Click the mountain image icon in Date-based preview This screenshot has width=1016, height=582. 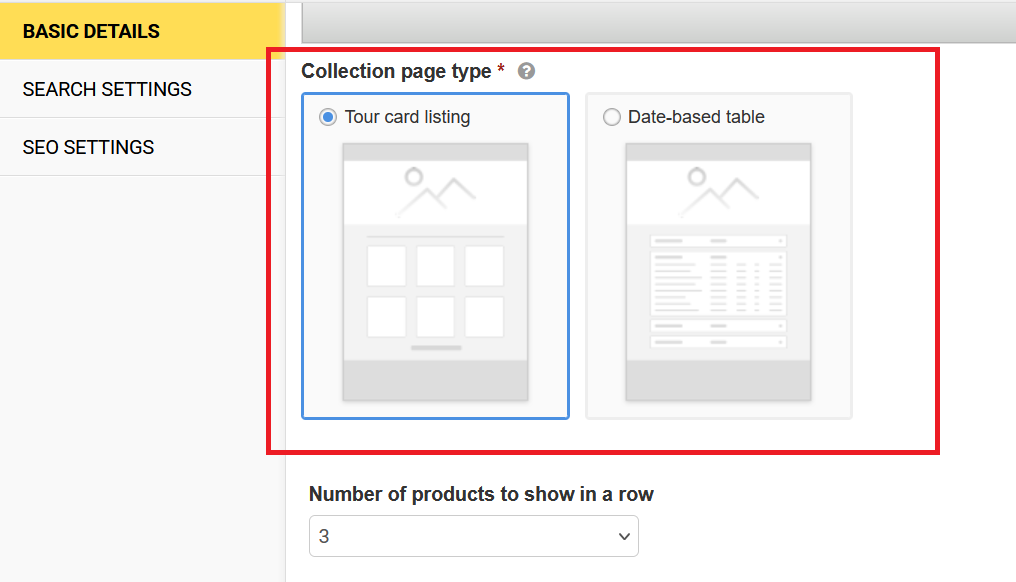pyautogui.click(x=718, y=192)
